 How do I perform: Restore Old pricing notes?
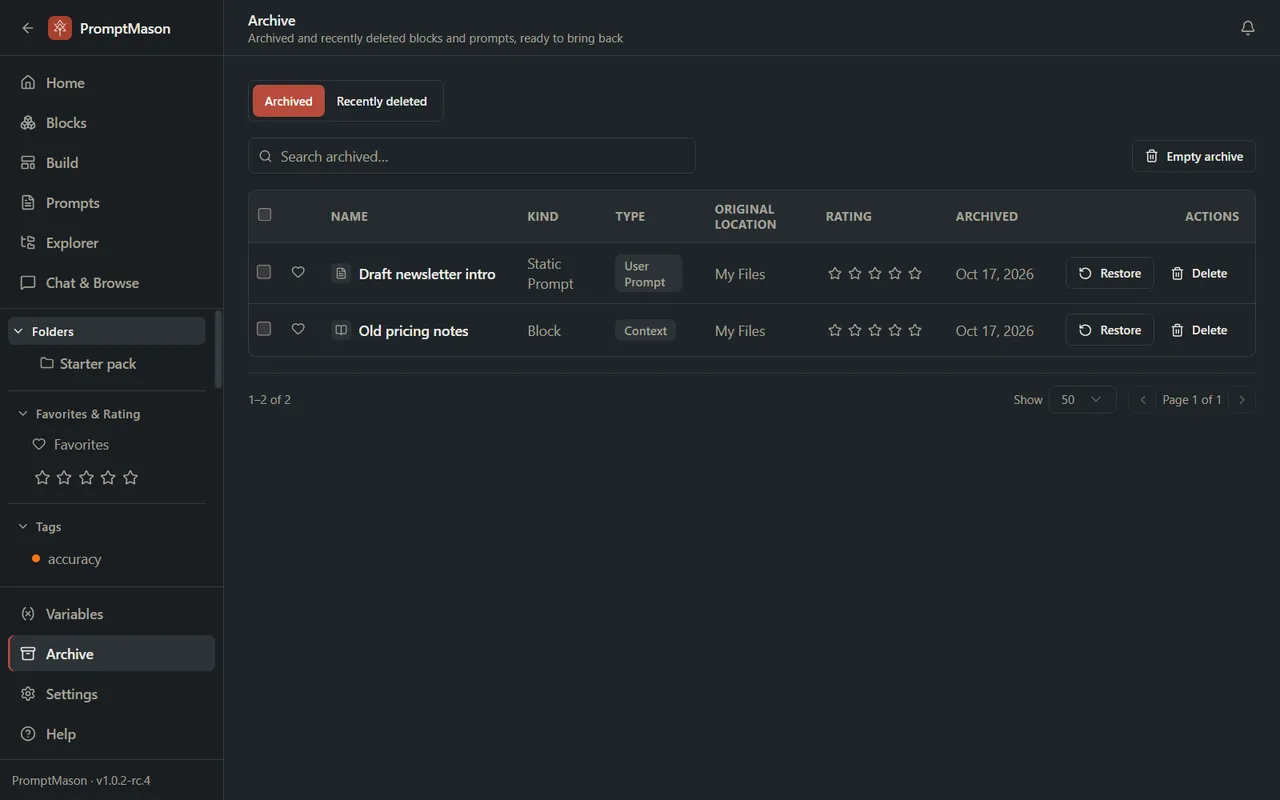tap(1110, 330)
